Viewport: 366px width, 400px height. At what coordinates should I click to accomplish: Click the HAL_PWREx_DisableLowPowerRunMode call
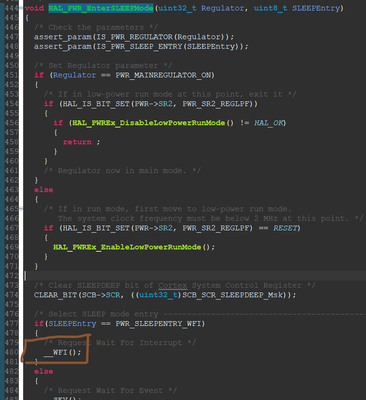(x=149, y=123)
